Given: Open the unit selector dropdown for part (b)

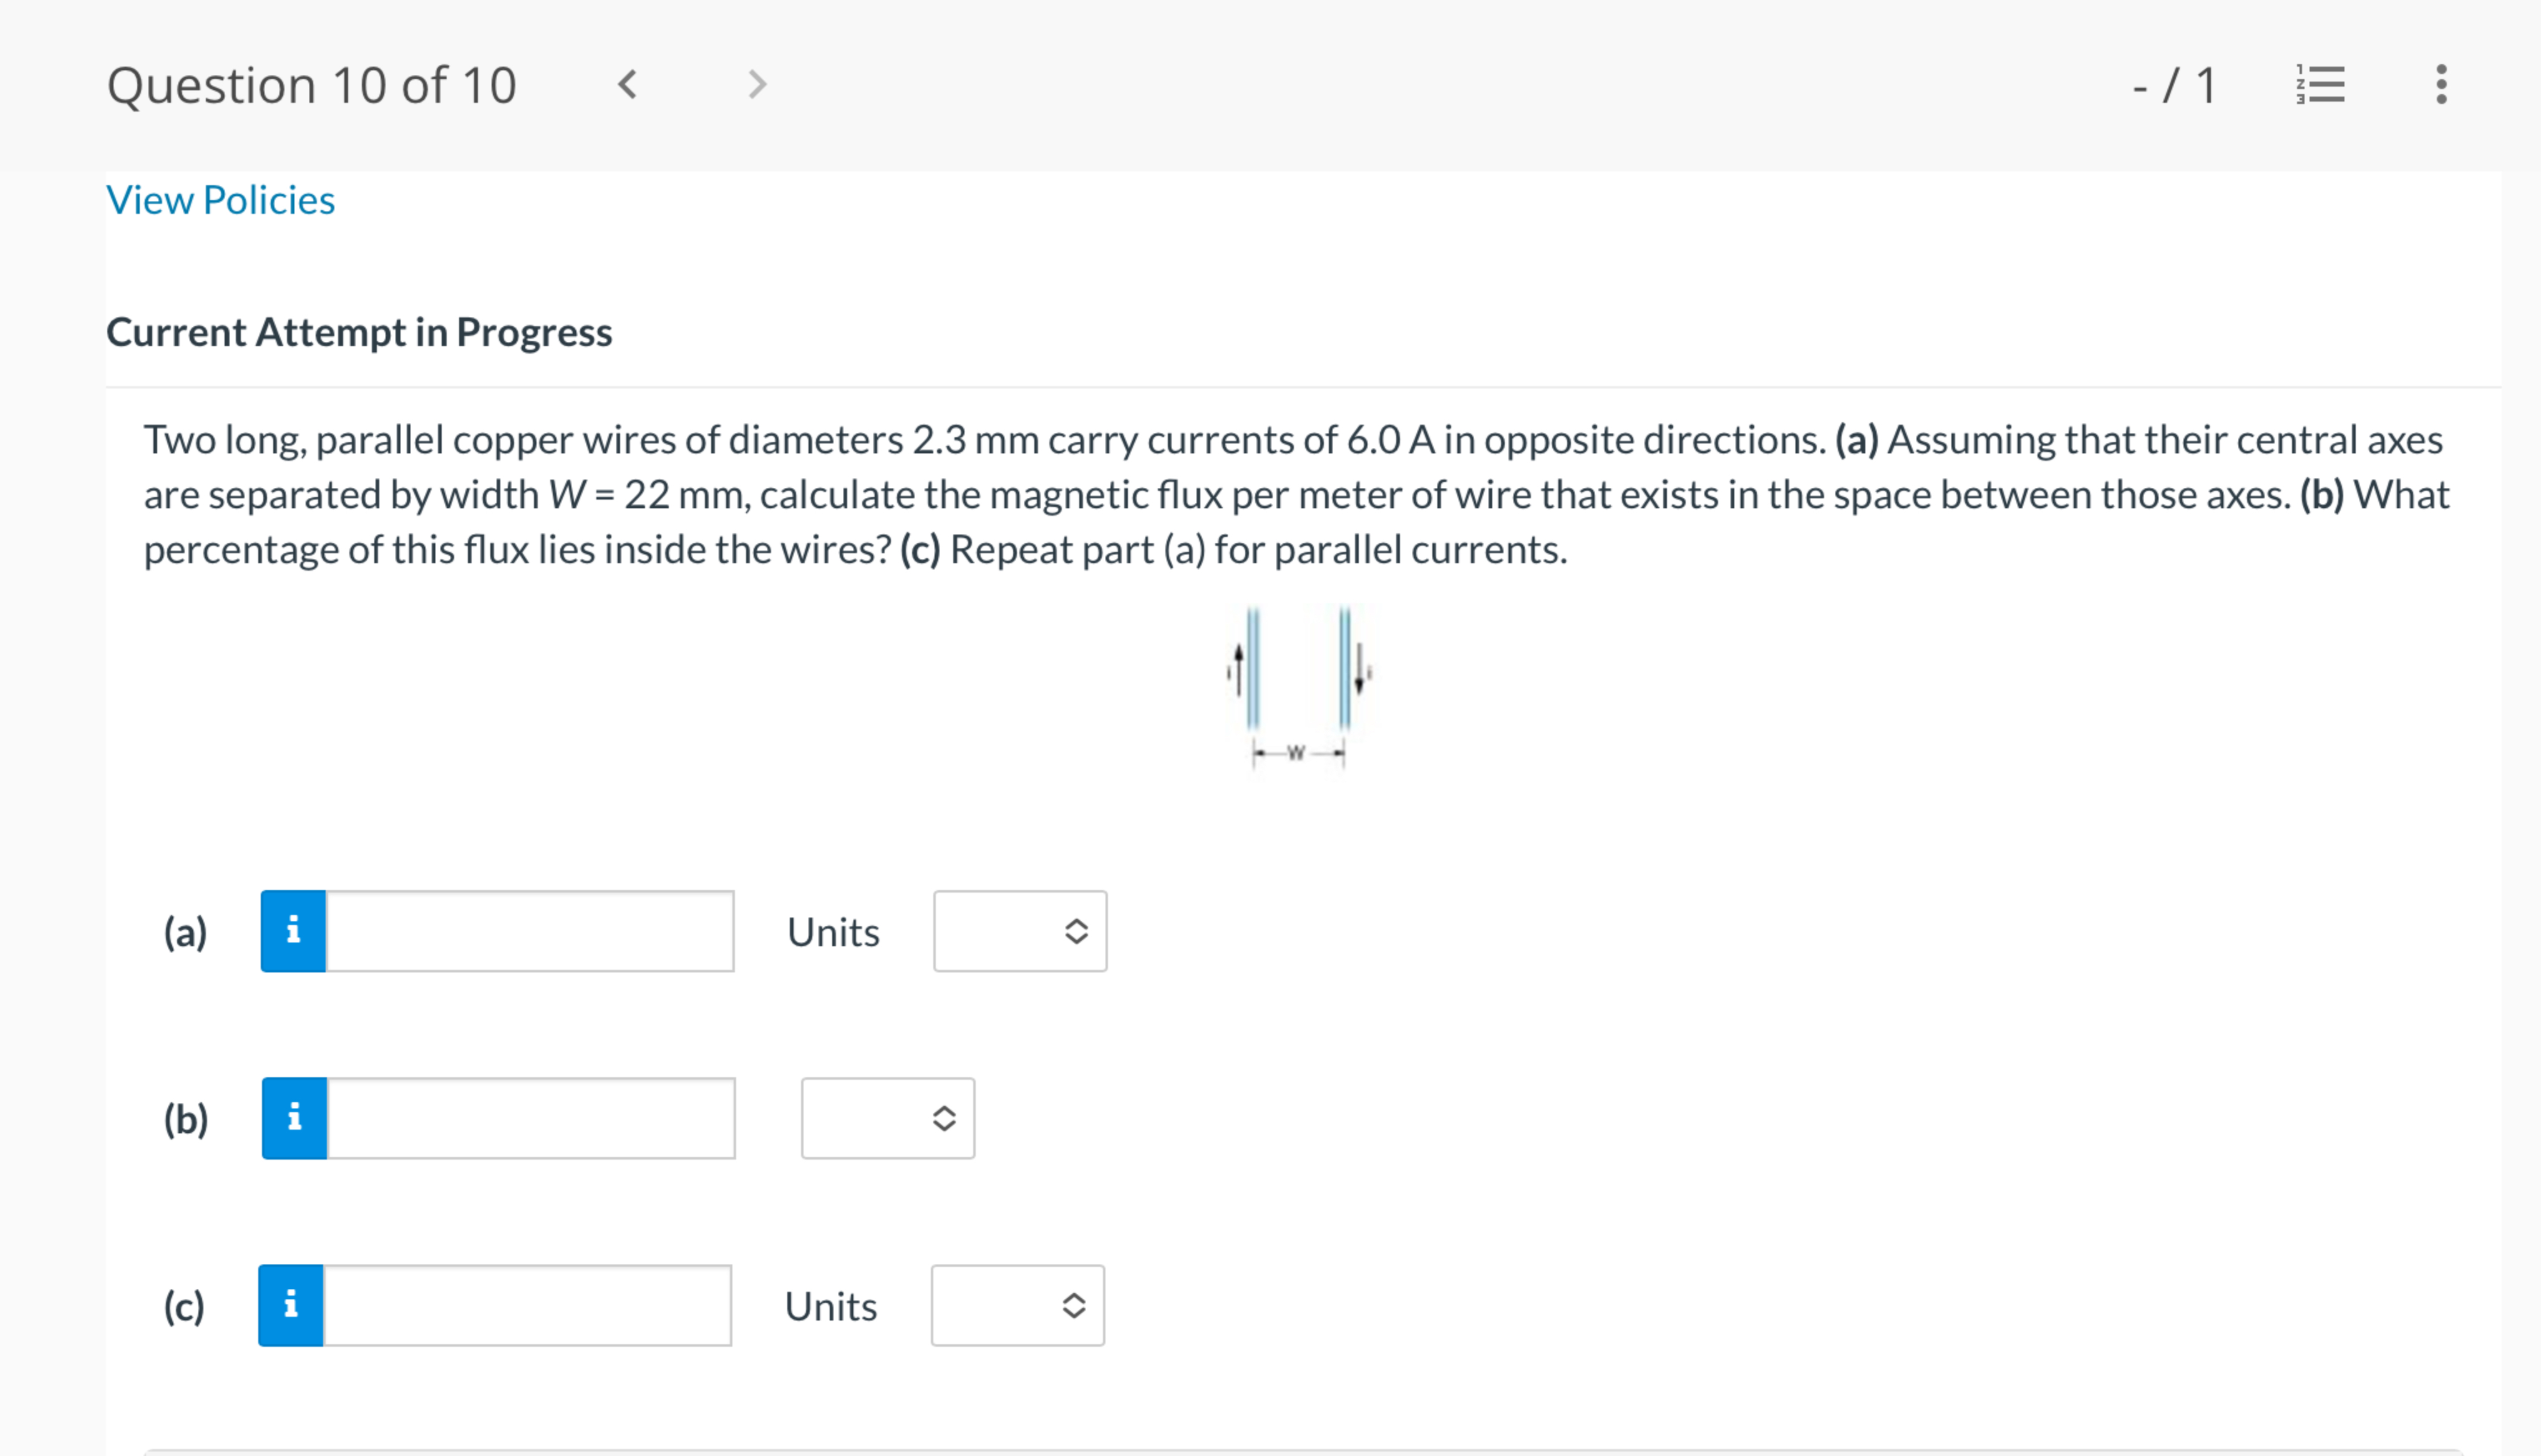Looking at the screenshot, I should (x=887, y=1119).
